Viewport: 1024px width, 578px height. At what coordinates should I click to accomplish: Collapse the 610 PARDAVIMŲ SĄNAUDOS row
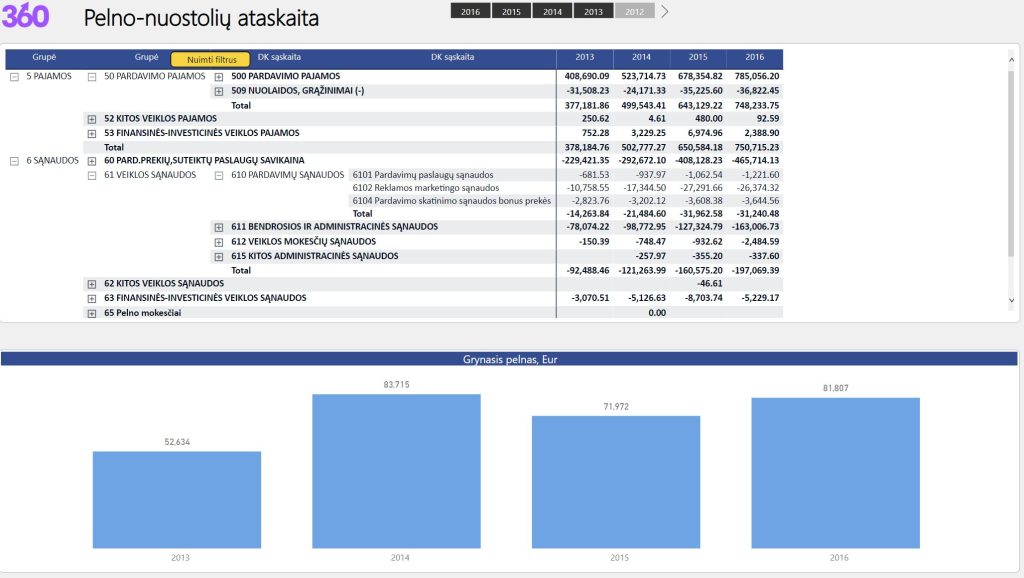coord(218,175)
